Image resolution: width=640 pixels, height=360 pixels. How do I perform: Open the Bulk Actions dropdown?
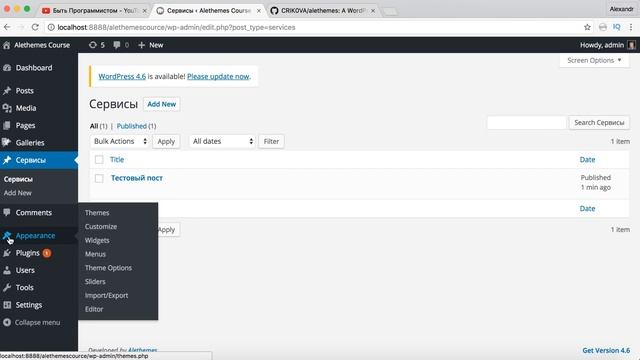click(120, 141)
